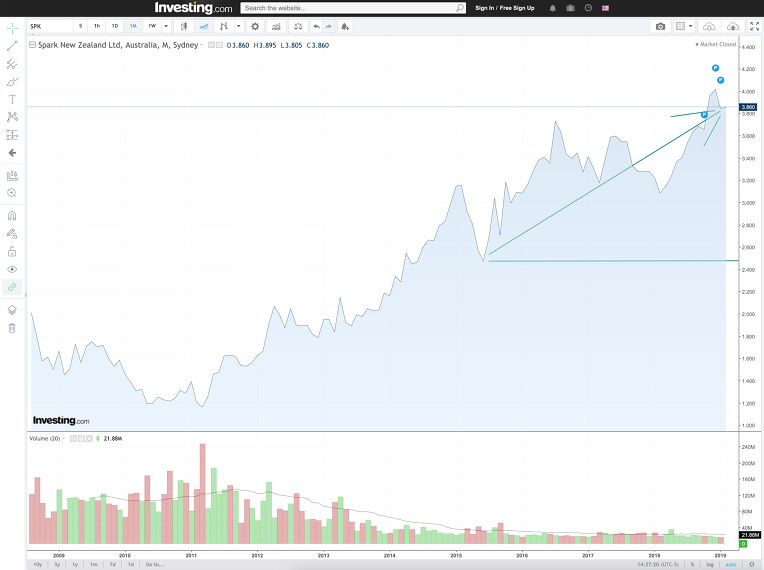Toggle auto scale
The height and width of the screenshot is (570, 764).
point(731,564)
